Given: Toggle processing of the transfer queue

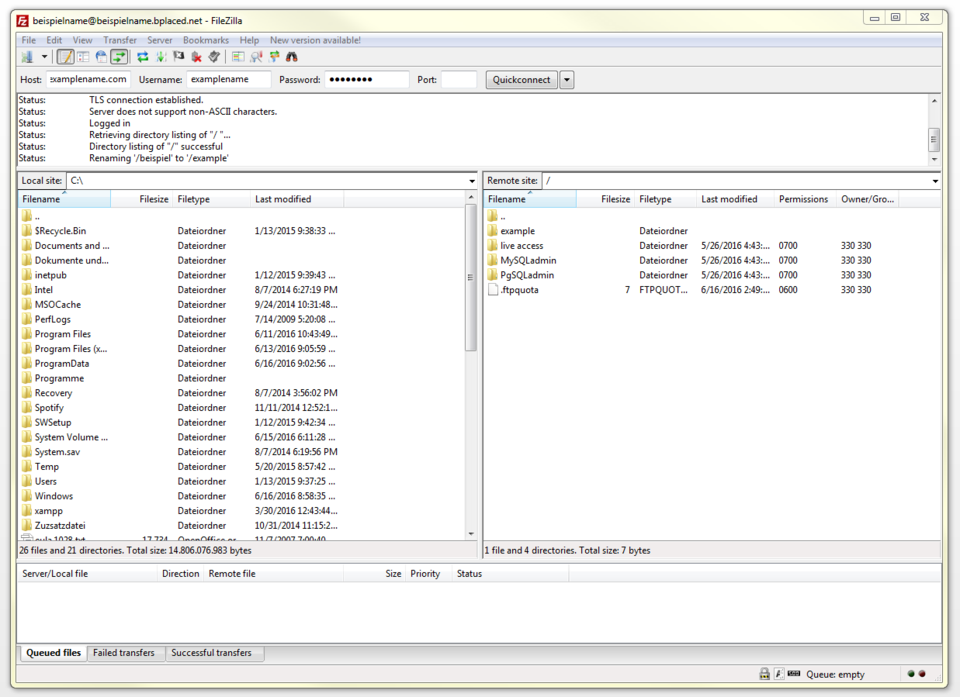Looking at the screenshot, I should tap(161, 57).
